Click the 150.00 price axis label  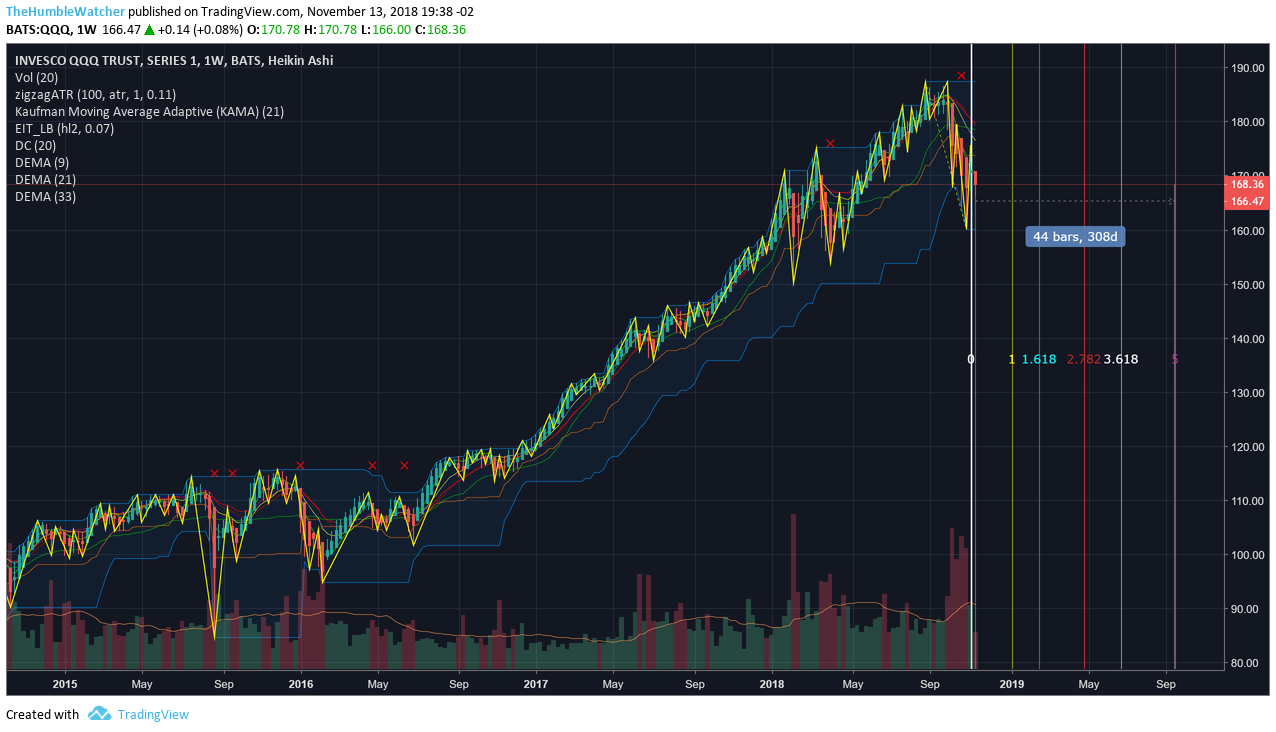click(x=1249, y=285)
